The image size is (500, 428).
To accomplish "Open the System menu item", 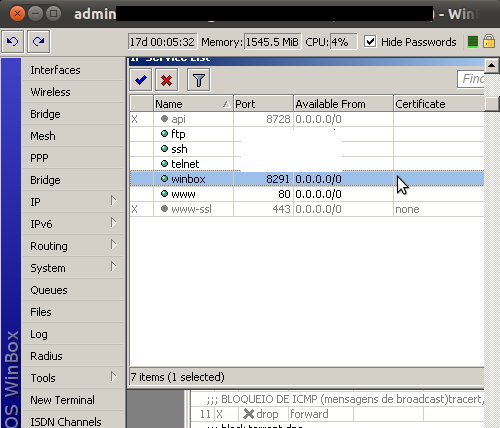I will [48, 268].
